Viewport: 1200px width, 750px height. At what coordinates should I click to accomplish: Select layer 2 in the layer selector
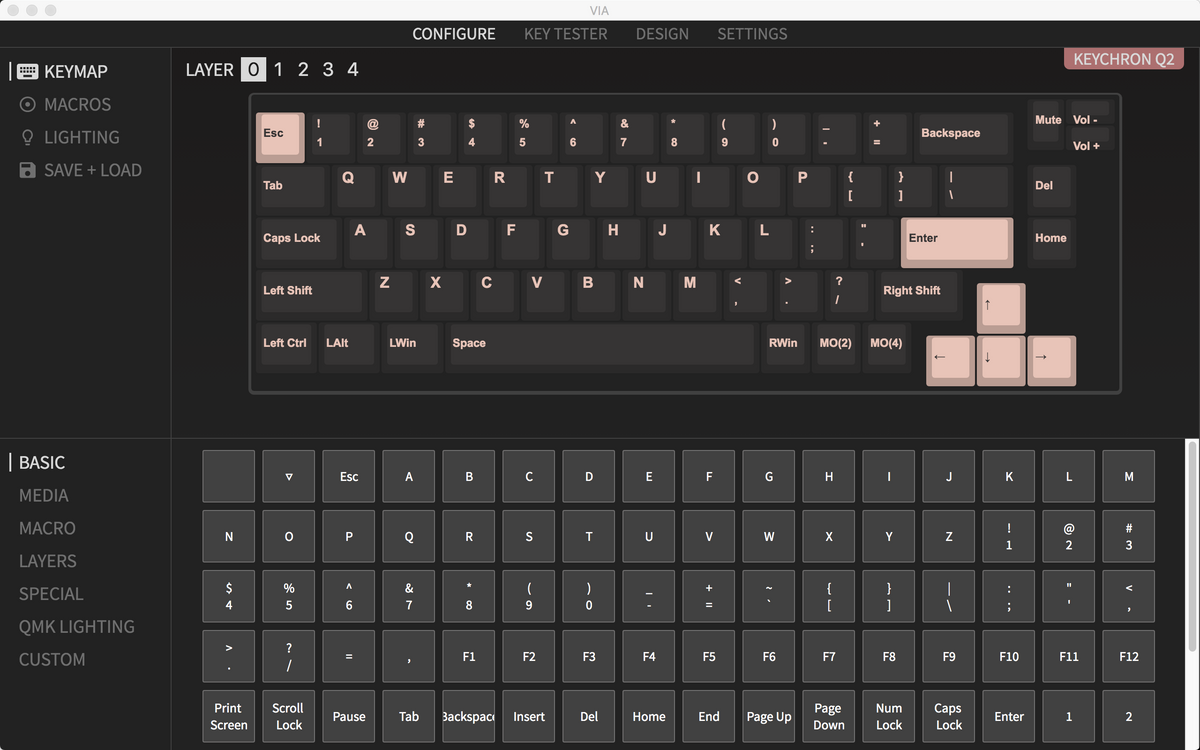303,69
